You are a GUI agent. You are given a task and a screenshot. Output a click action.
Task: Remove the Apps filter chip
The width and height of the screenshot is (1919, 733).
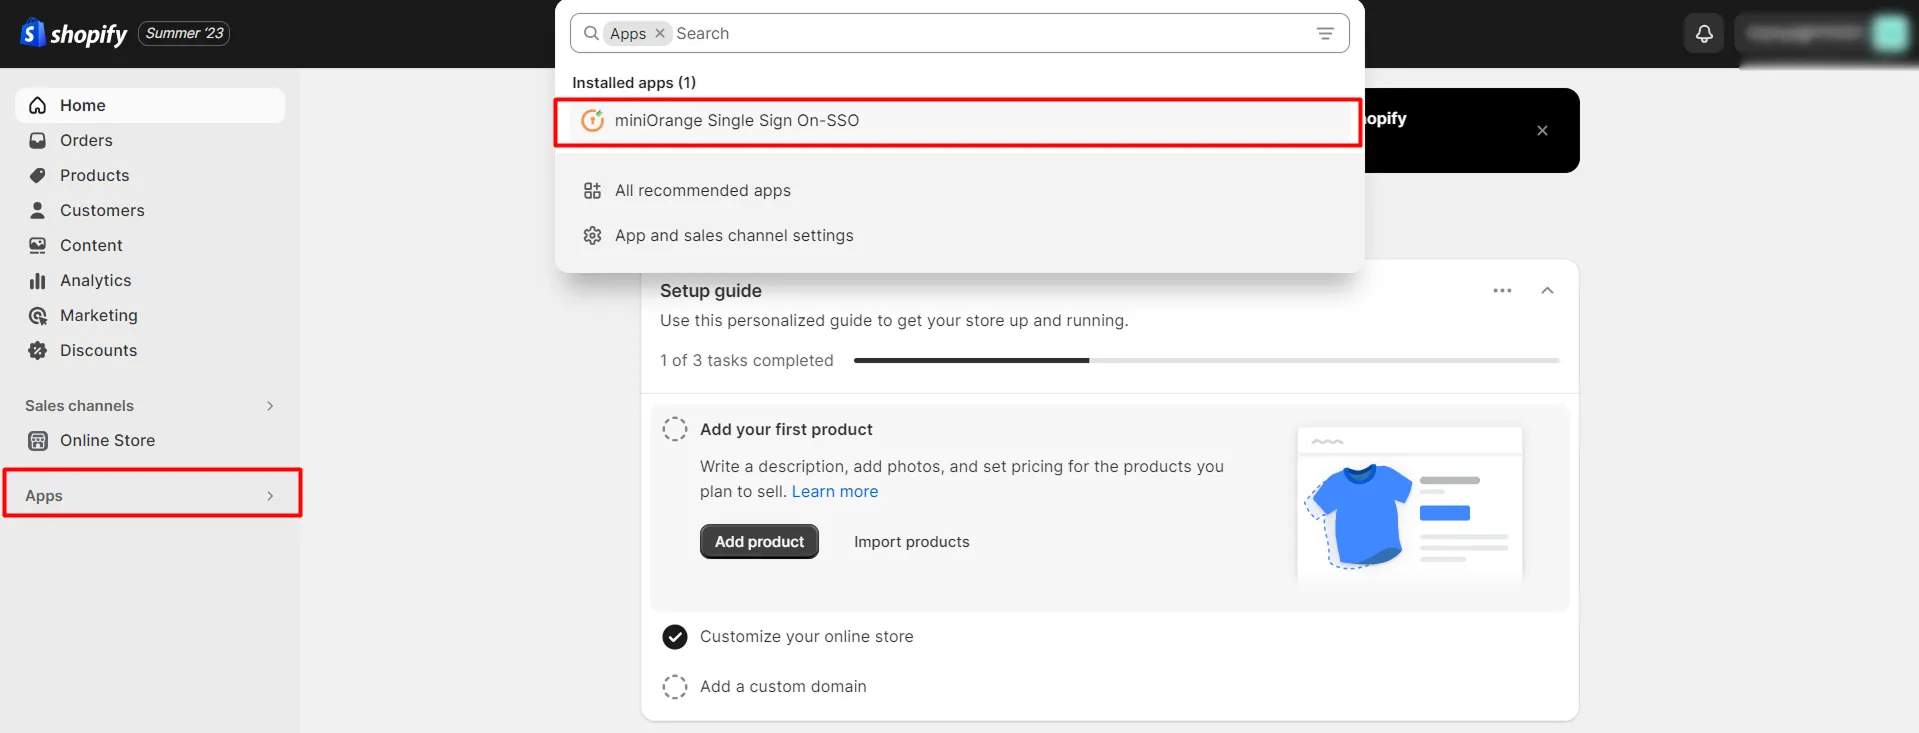tap(660, 33)
